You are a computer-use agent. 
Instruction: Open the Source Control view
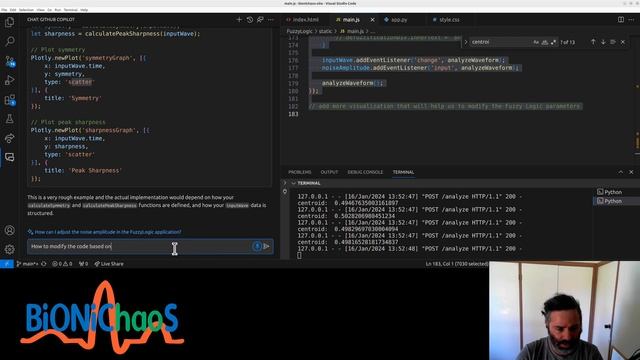(9, 61)
